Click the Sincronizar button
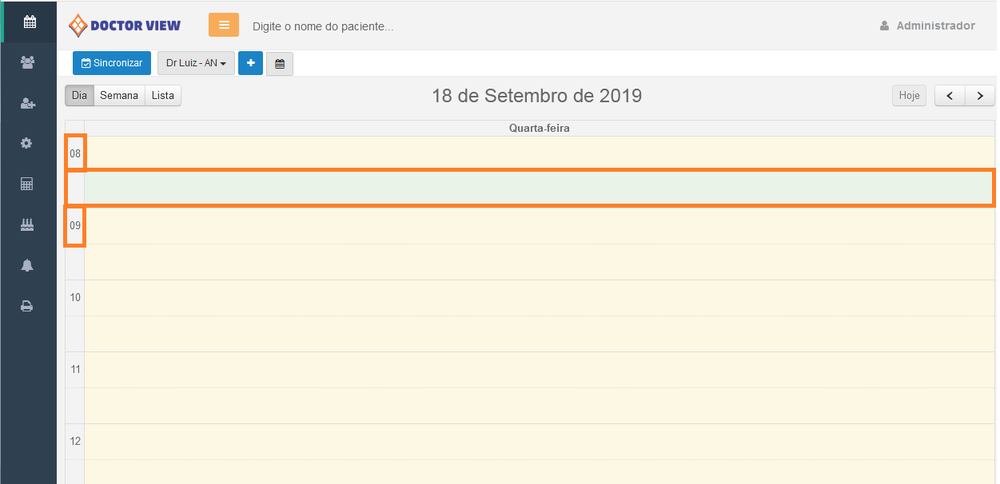This screenshot has width=1000, height=484. coord(112,64)
